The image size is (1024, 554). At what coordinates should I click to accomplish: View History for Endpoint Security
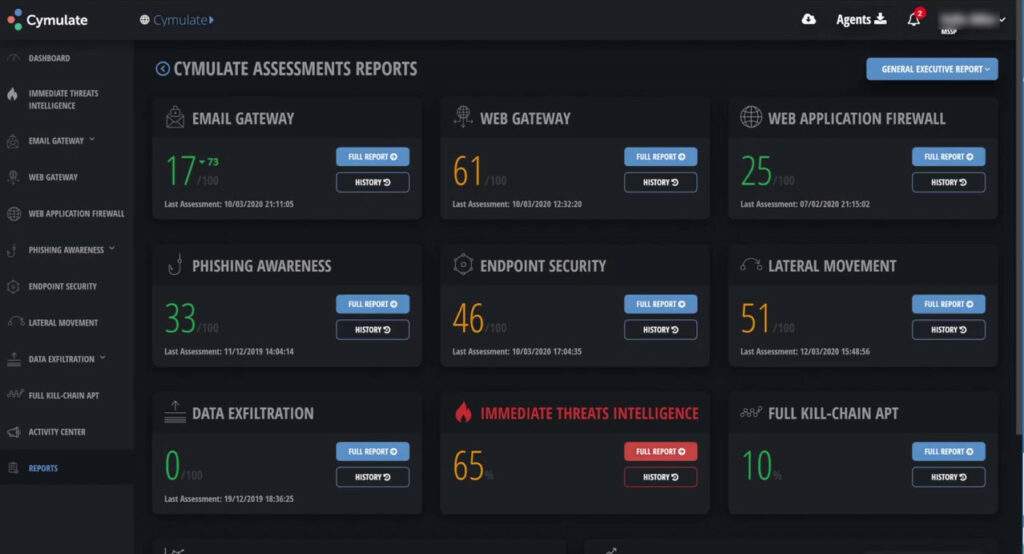pos(660,330)
